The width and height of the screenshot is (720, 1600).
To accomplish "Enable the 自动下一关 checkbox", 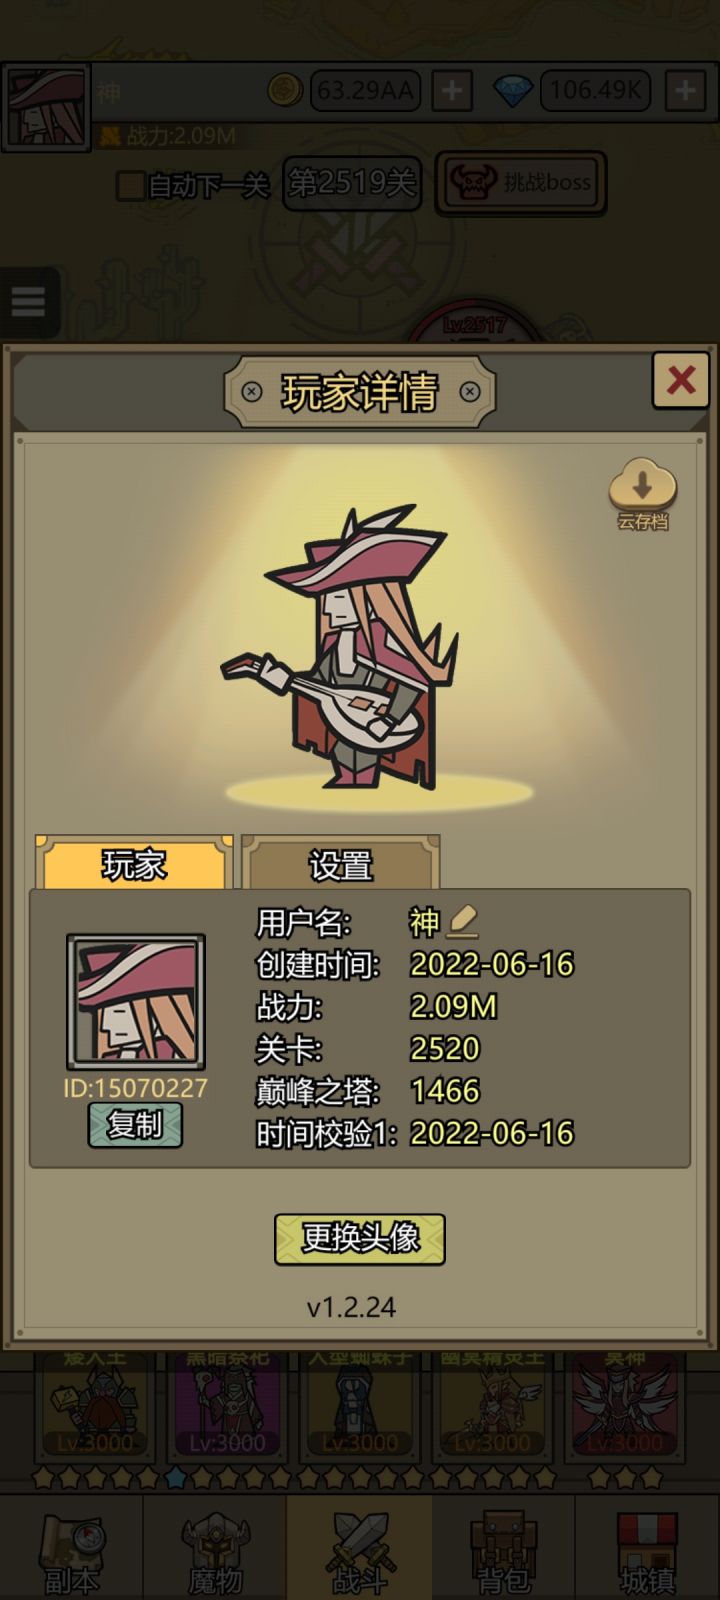I will [x=131, y=185].
